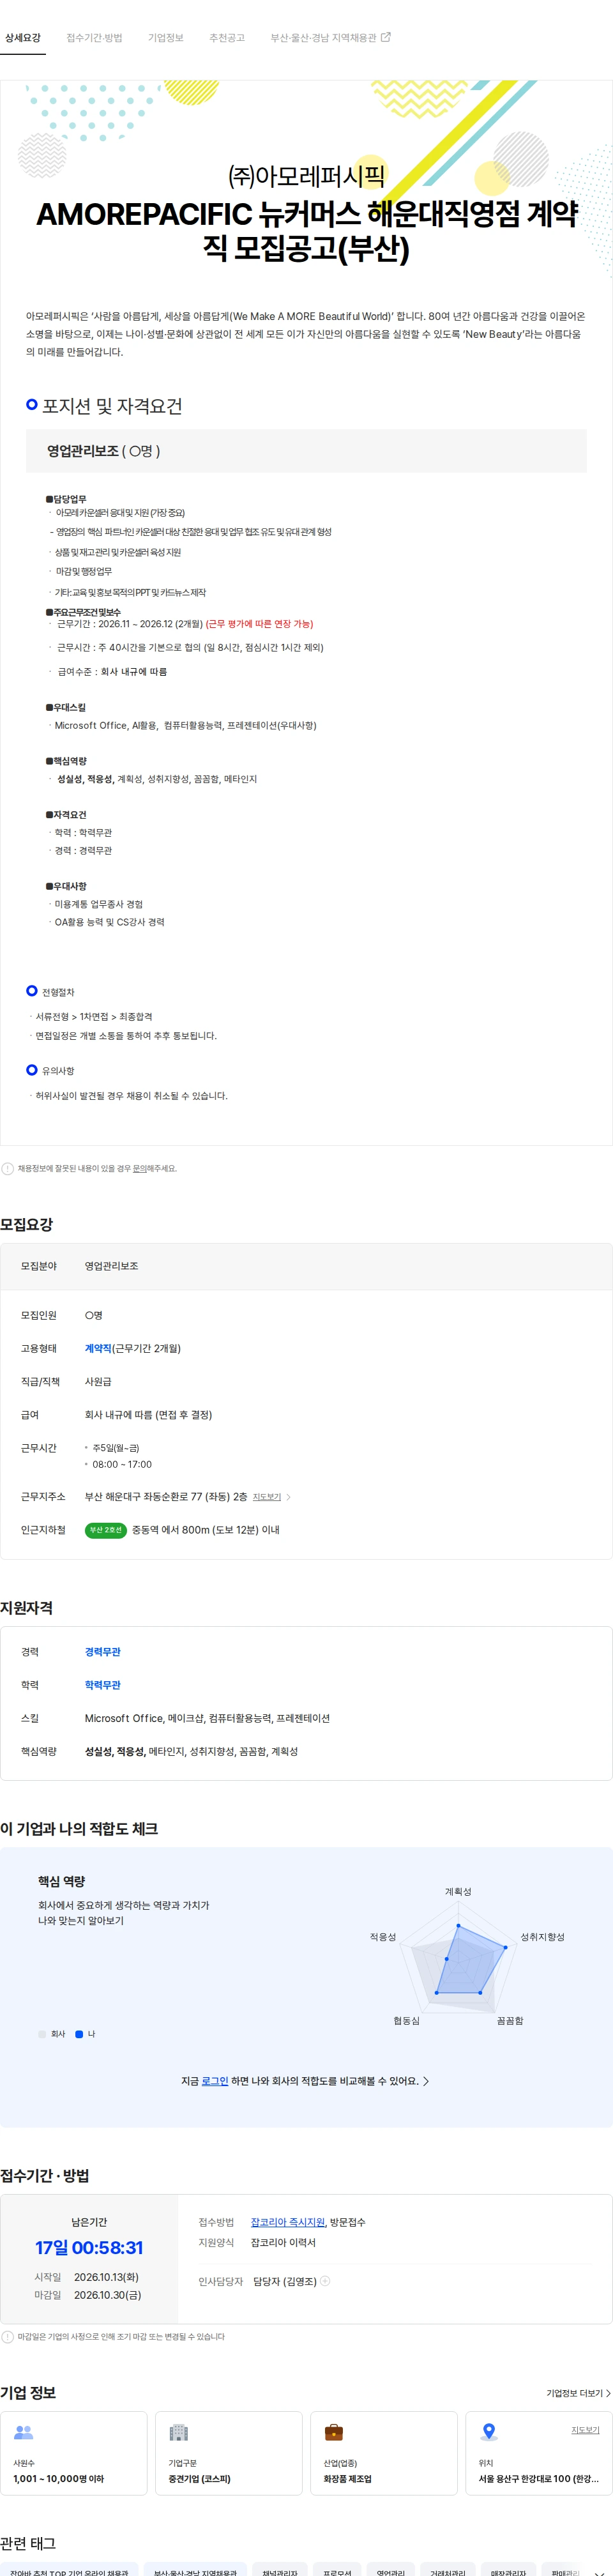Expand contact details plus icon beside 담당자
The width and height of the screenshot is (613, 2576).
point(325,2281)
